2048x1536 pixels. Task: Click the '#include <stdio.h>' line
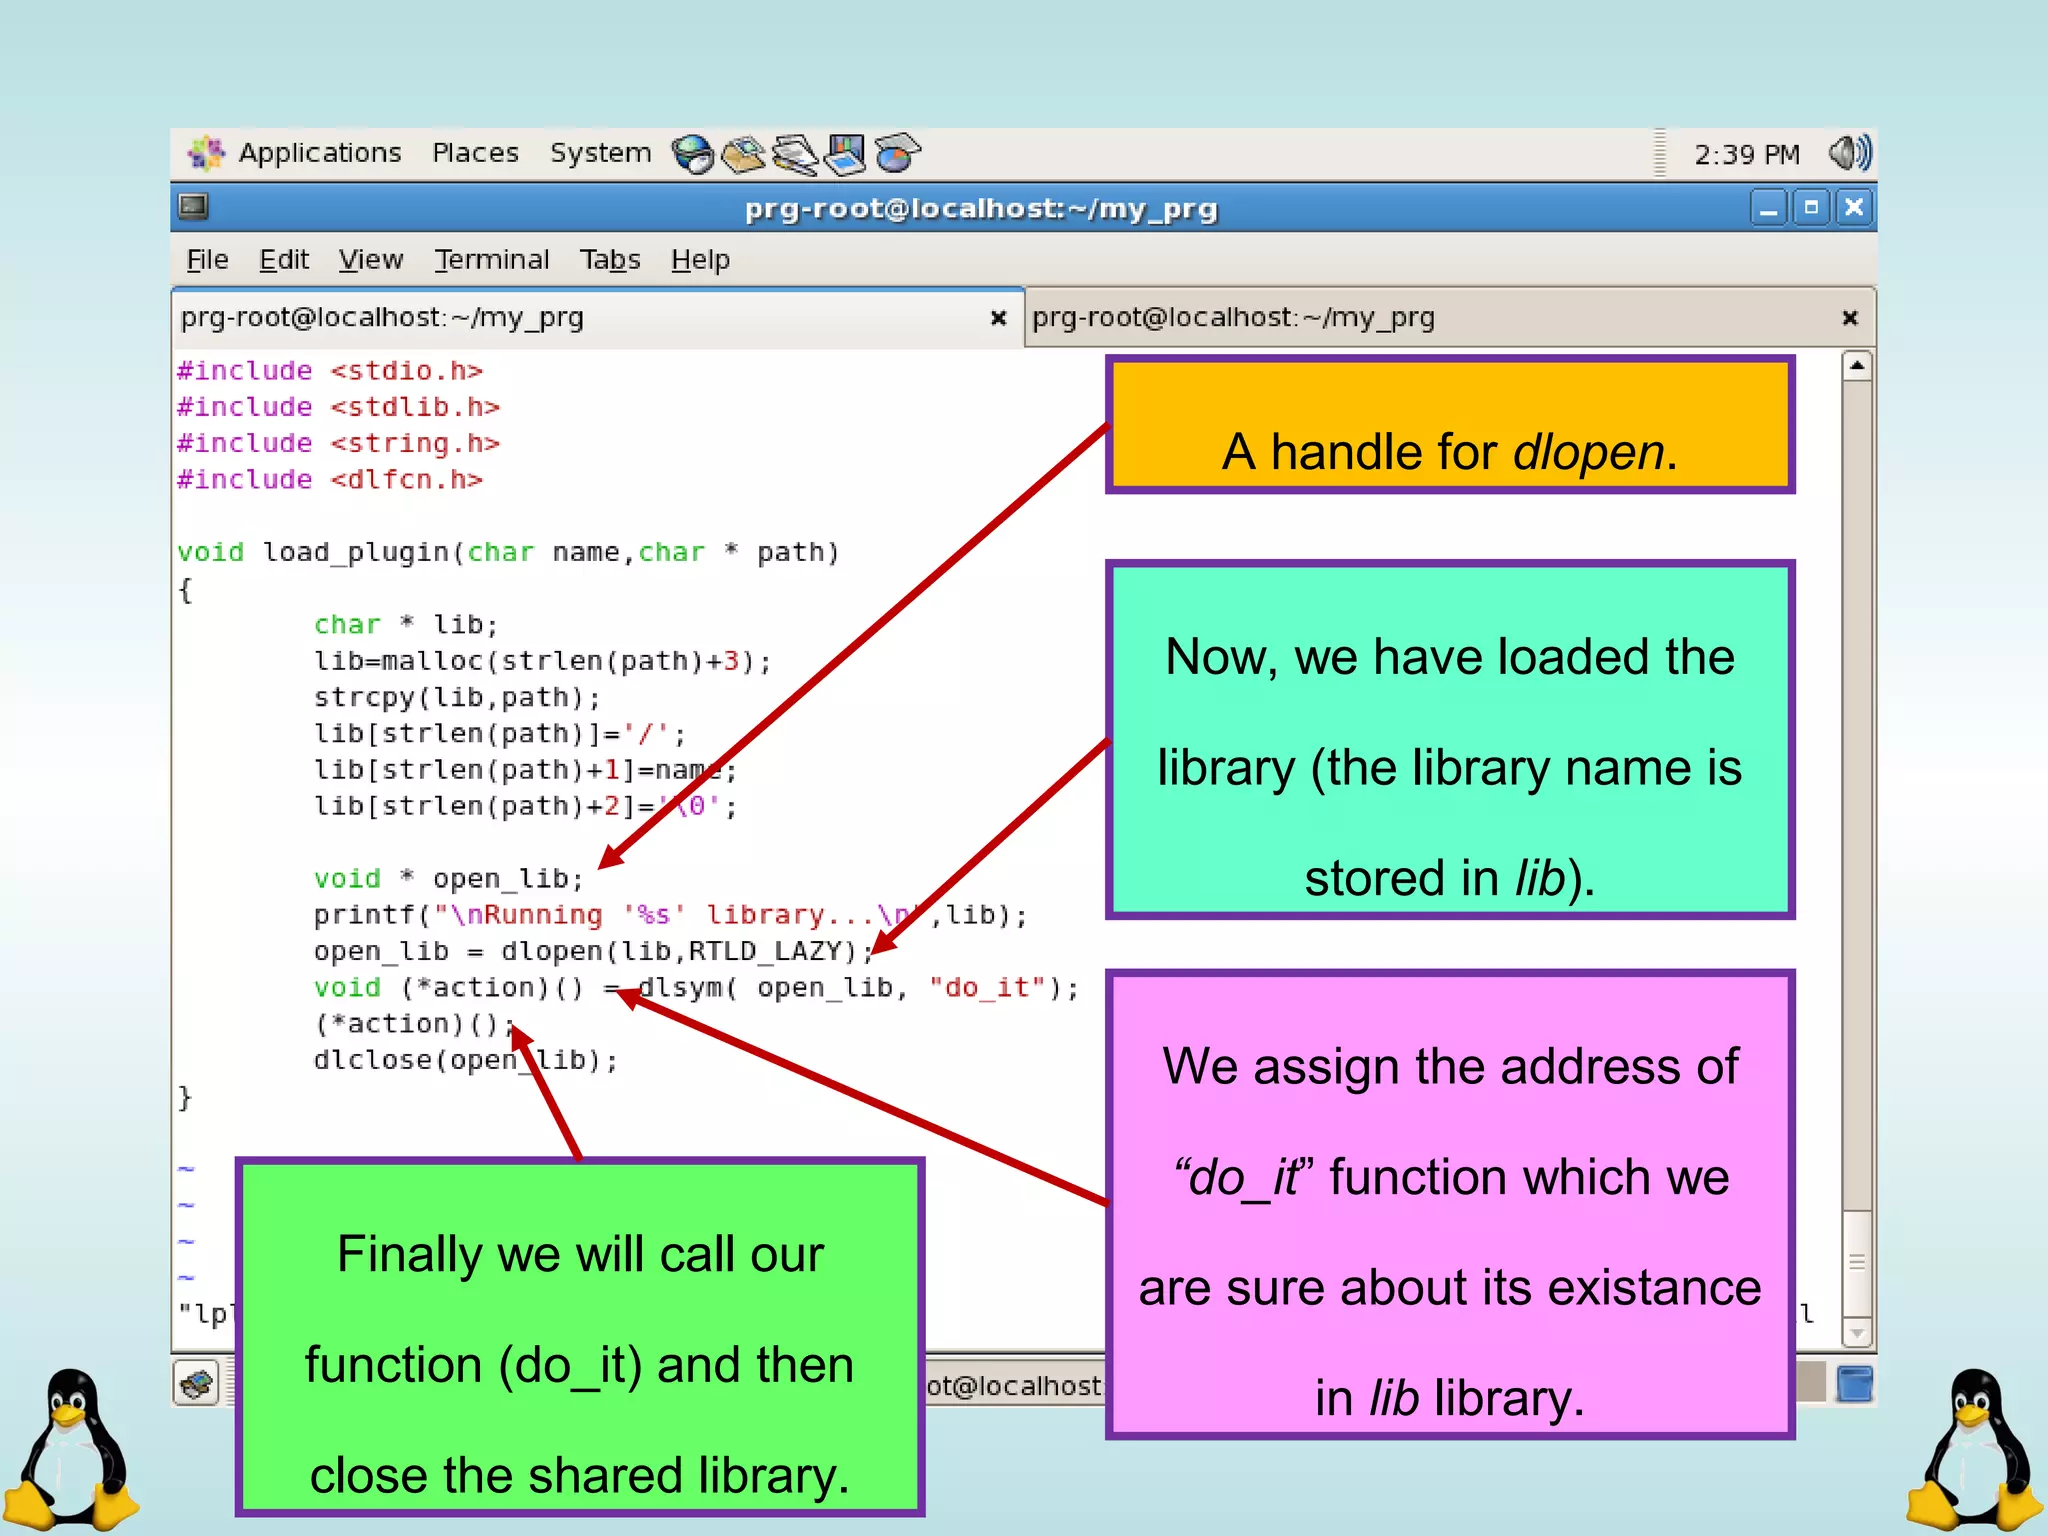330,371
